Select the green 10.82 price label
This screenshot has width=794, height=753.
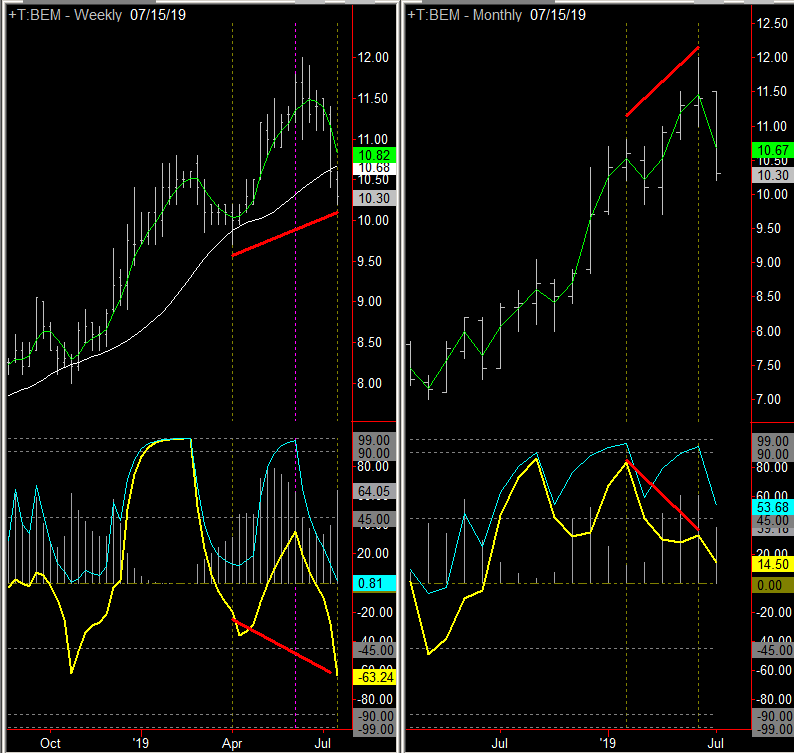tap(374, 155)
